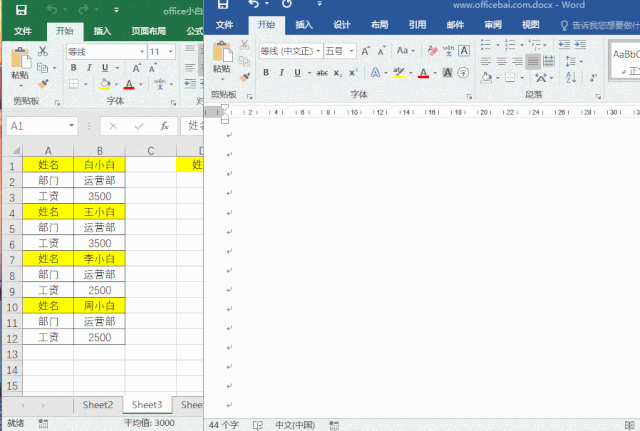The height and width of the screenshot is (431, 640).
Task: Open Word font size 五号 dropdown
Action: (x=351, y=51)
